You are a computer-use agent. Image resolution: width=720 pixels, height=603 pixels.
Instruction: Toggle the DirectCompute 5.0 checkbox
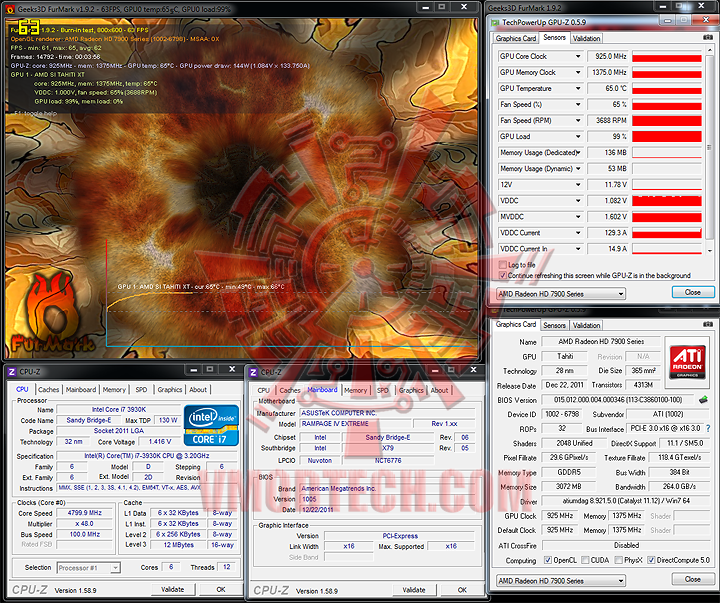click(x=651, y=560)
